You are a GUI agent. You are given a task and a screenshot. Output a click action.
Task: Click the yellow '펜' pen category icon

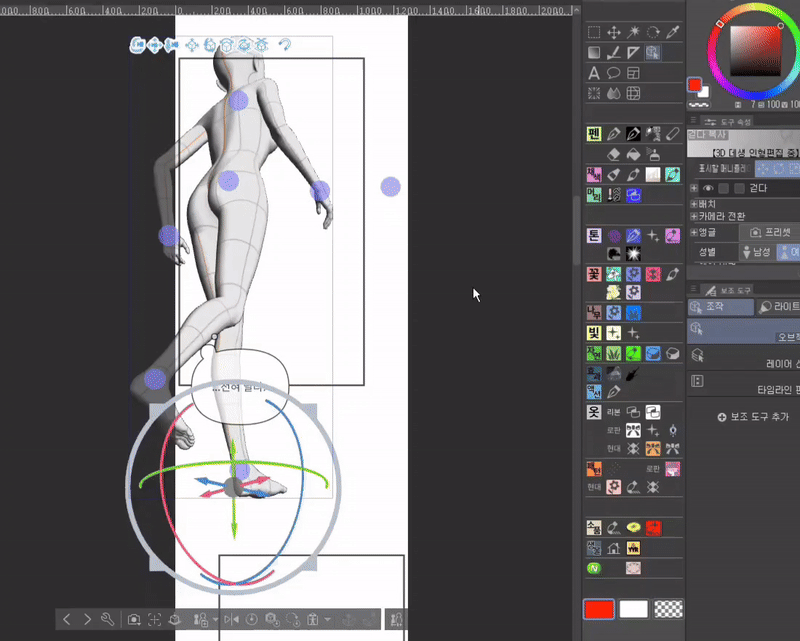click(x=594, y=134)
